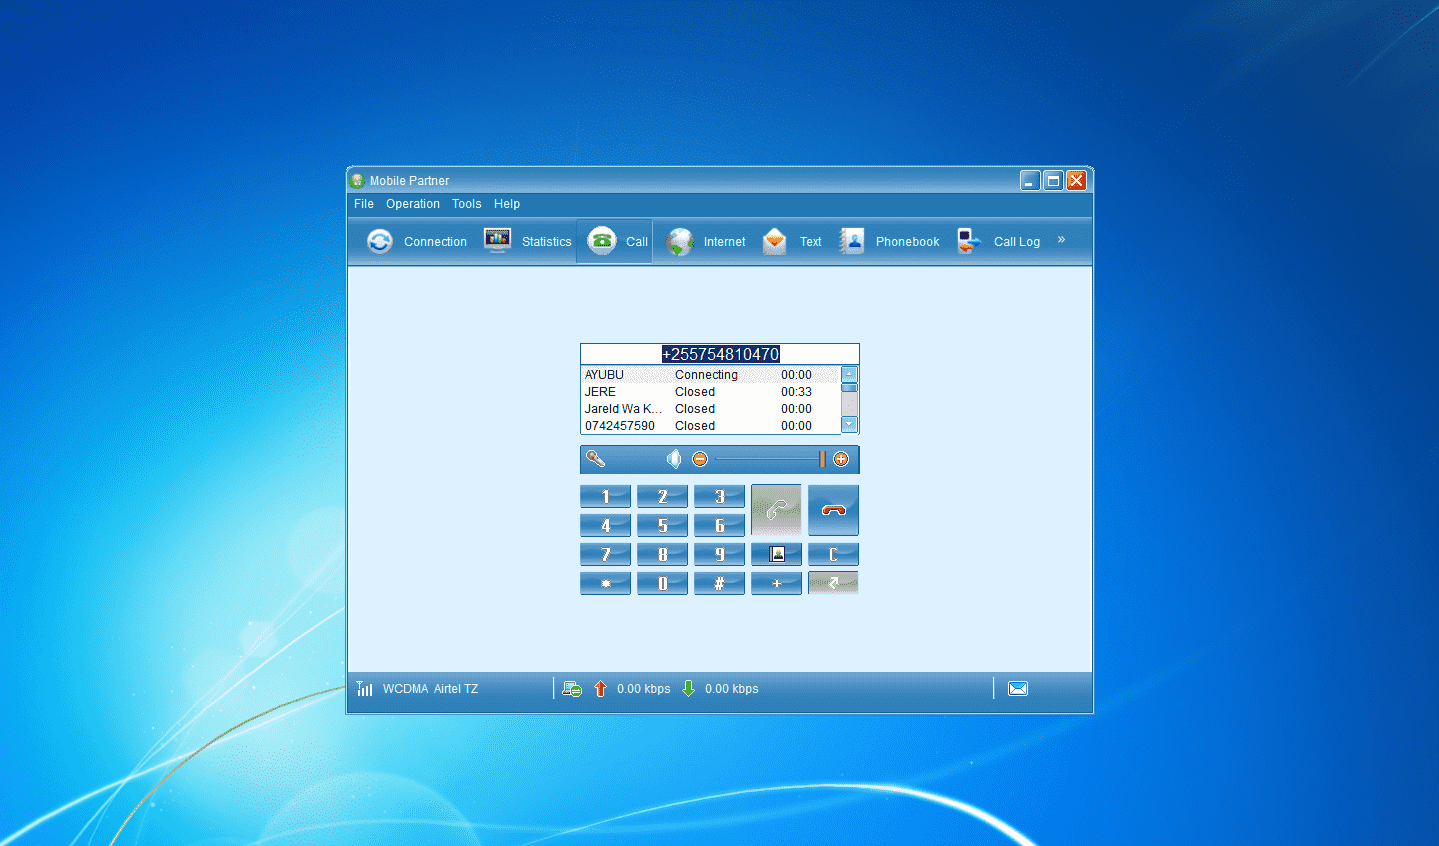Viewport: 1439px width, 846px height.
Task: Dial digit 1 on the keypad
Action: pos(605,496)
